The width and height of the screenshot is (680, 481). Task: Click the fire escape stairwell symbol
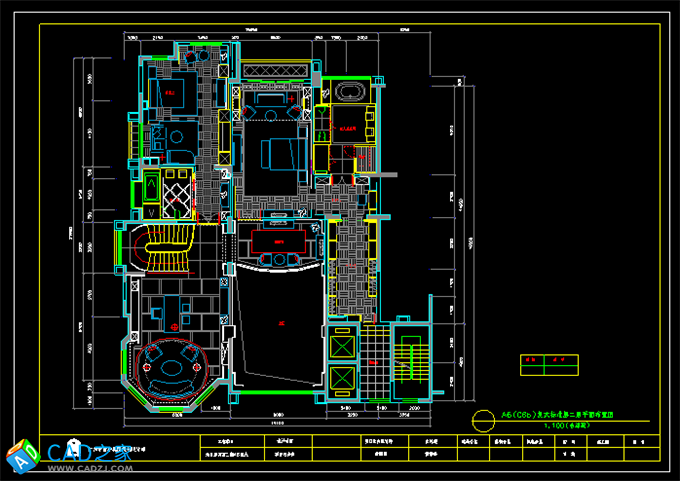tap(408, 358)
